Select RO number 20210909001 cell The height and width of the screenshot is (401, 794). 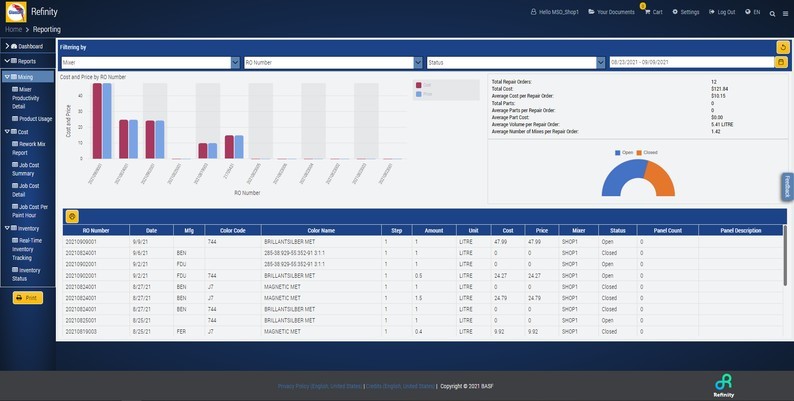(96, 242)
